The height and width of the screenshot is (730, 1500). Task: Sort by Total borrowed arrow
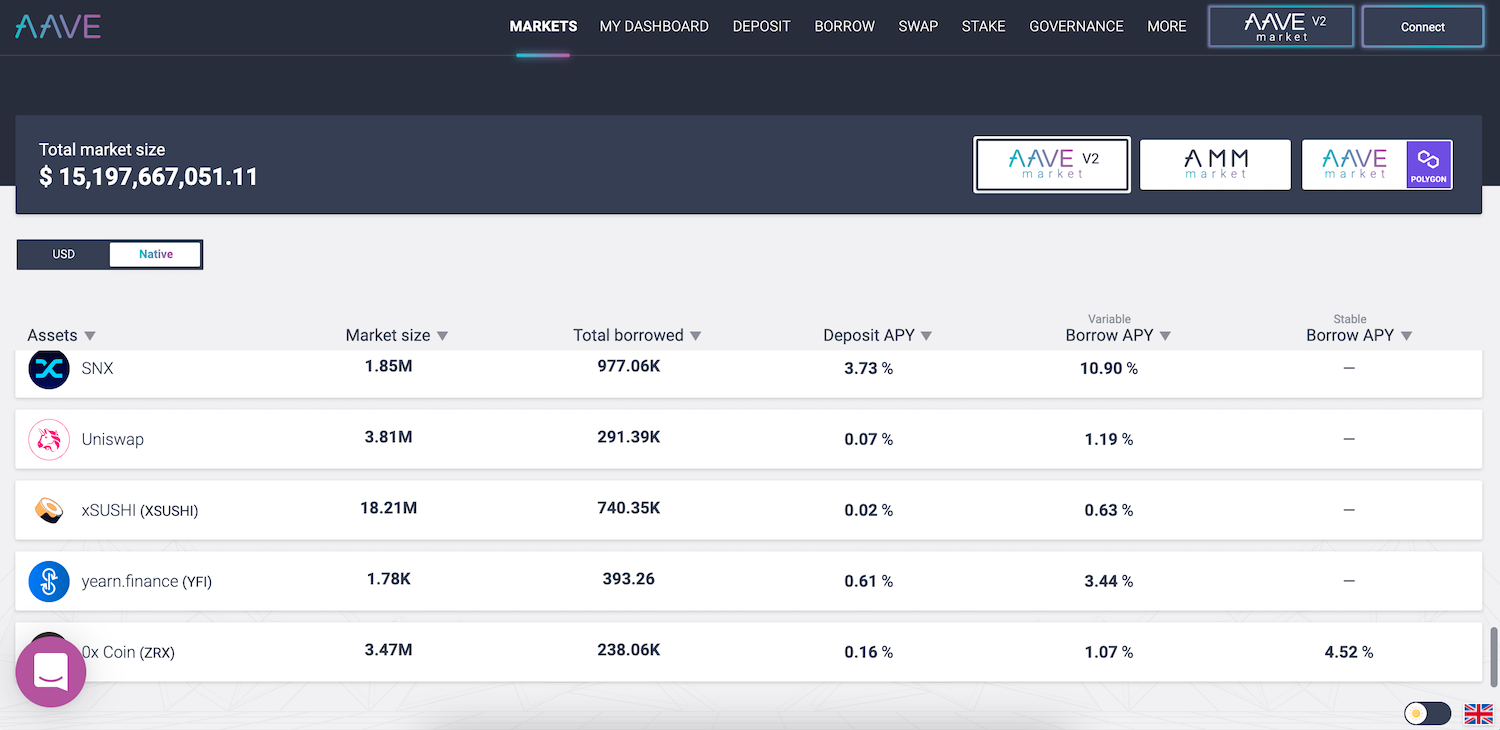[x=696, y=336]
